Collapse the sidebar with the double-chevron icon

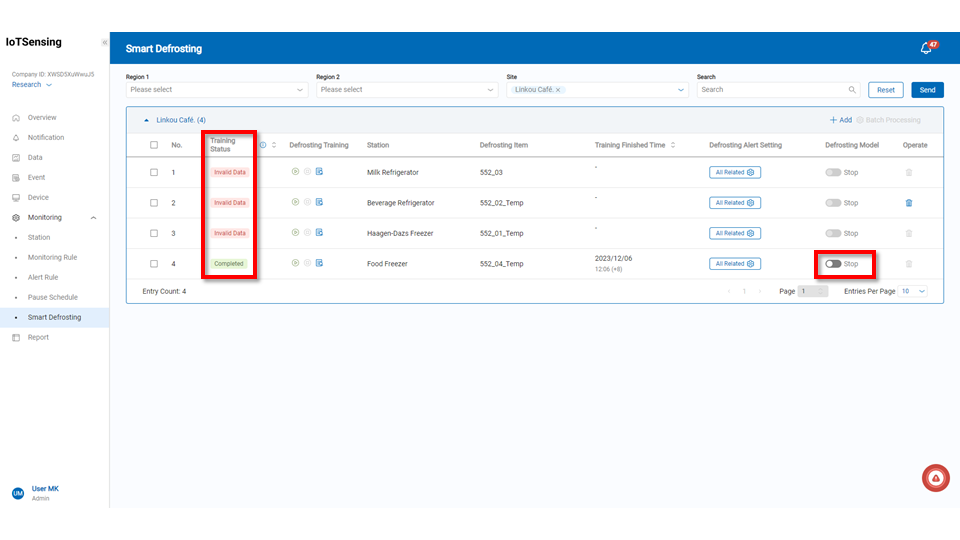point(104,43)
